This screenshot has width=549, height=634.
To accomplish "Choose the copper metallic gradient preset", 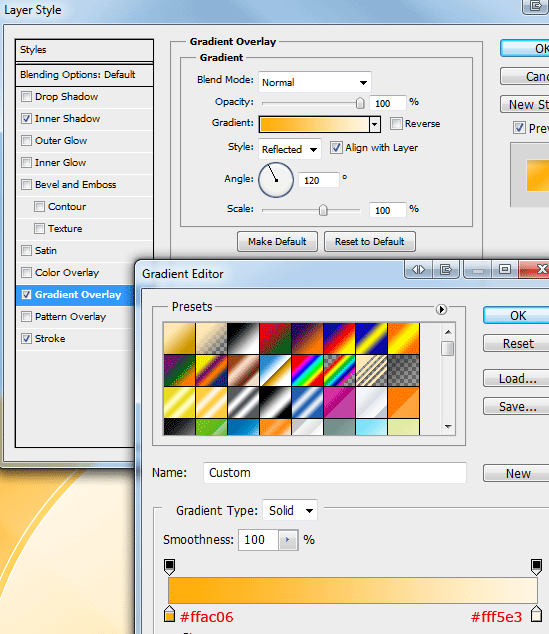I will tap(243, 370).
